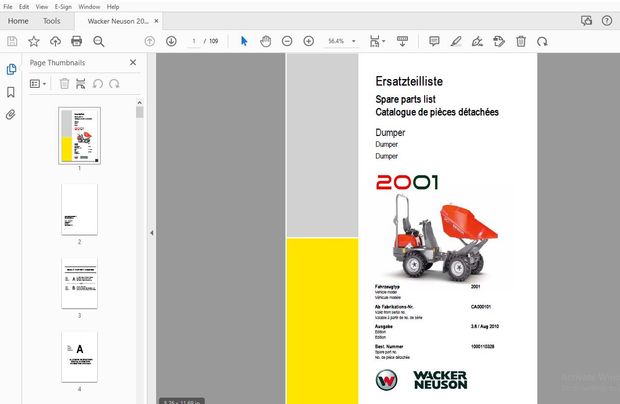Select the Highlight pen tool
Screen dimensions: 620x404
(456, 41)
